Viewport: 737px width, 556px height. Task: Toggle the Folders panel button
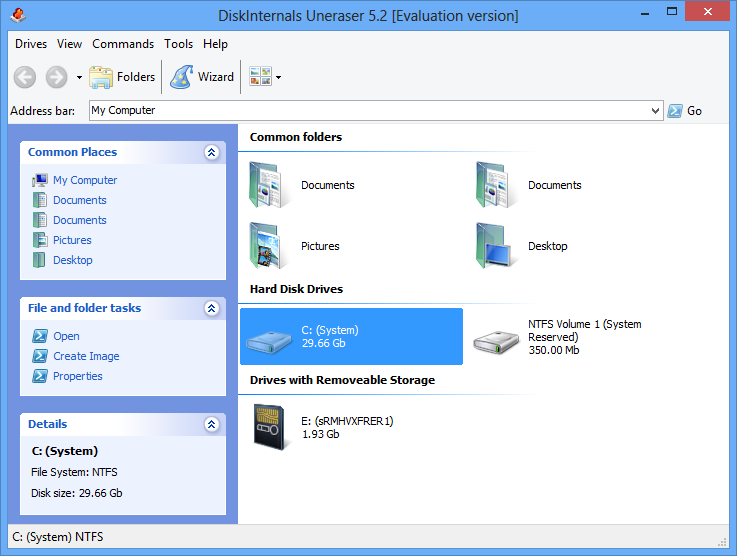pos(122,77)
